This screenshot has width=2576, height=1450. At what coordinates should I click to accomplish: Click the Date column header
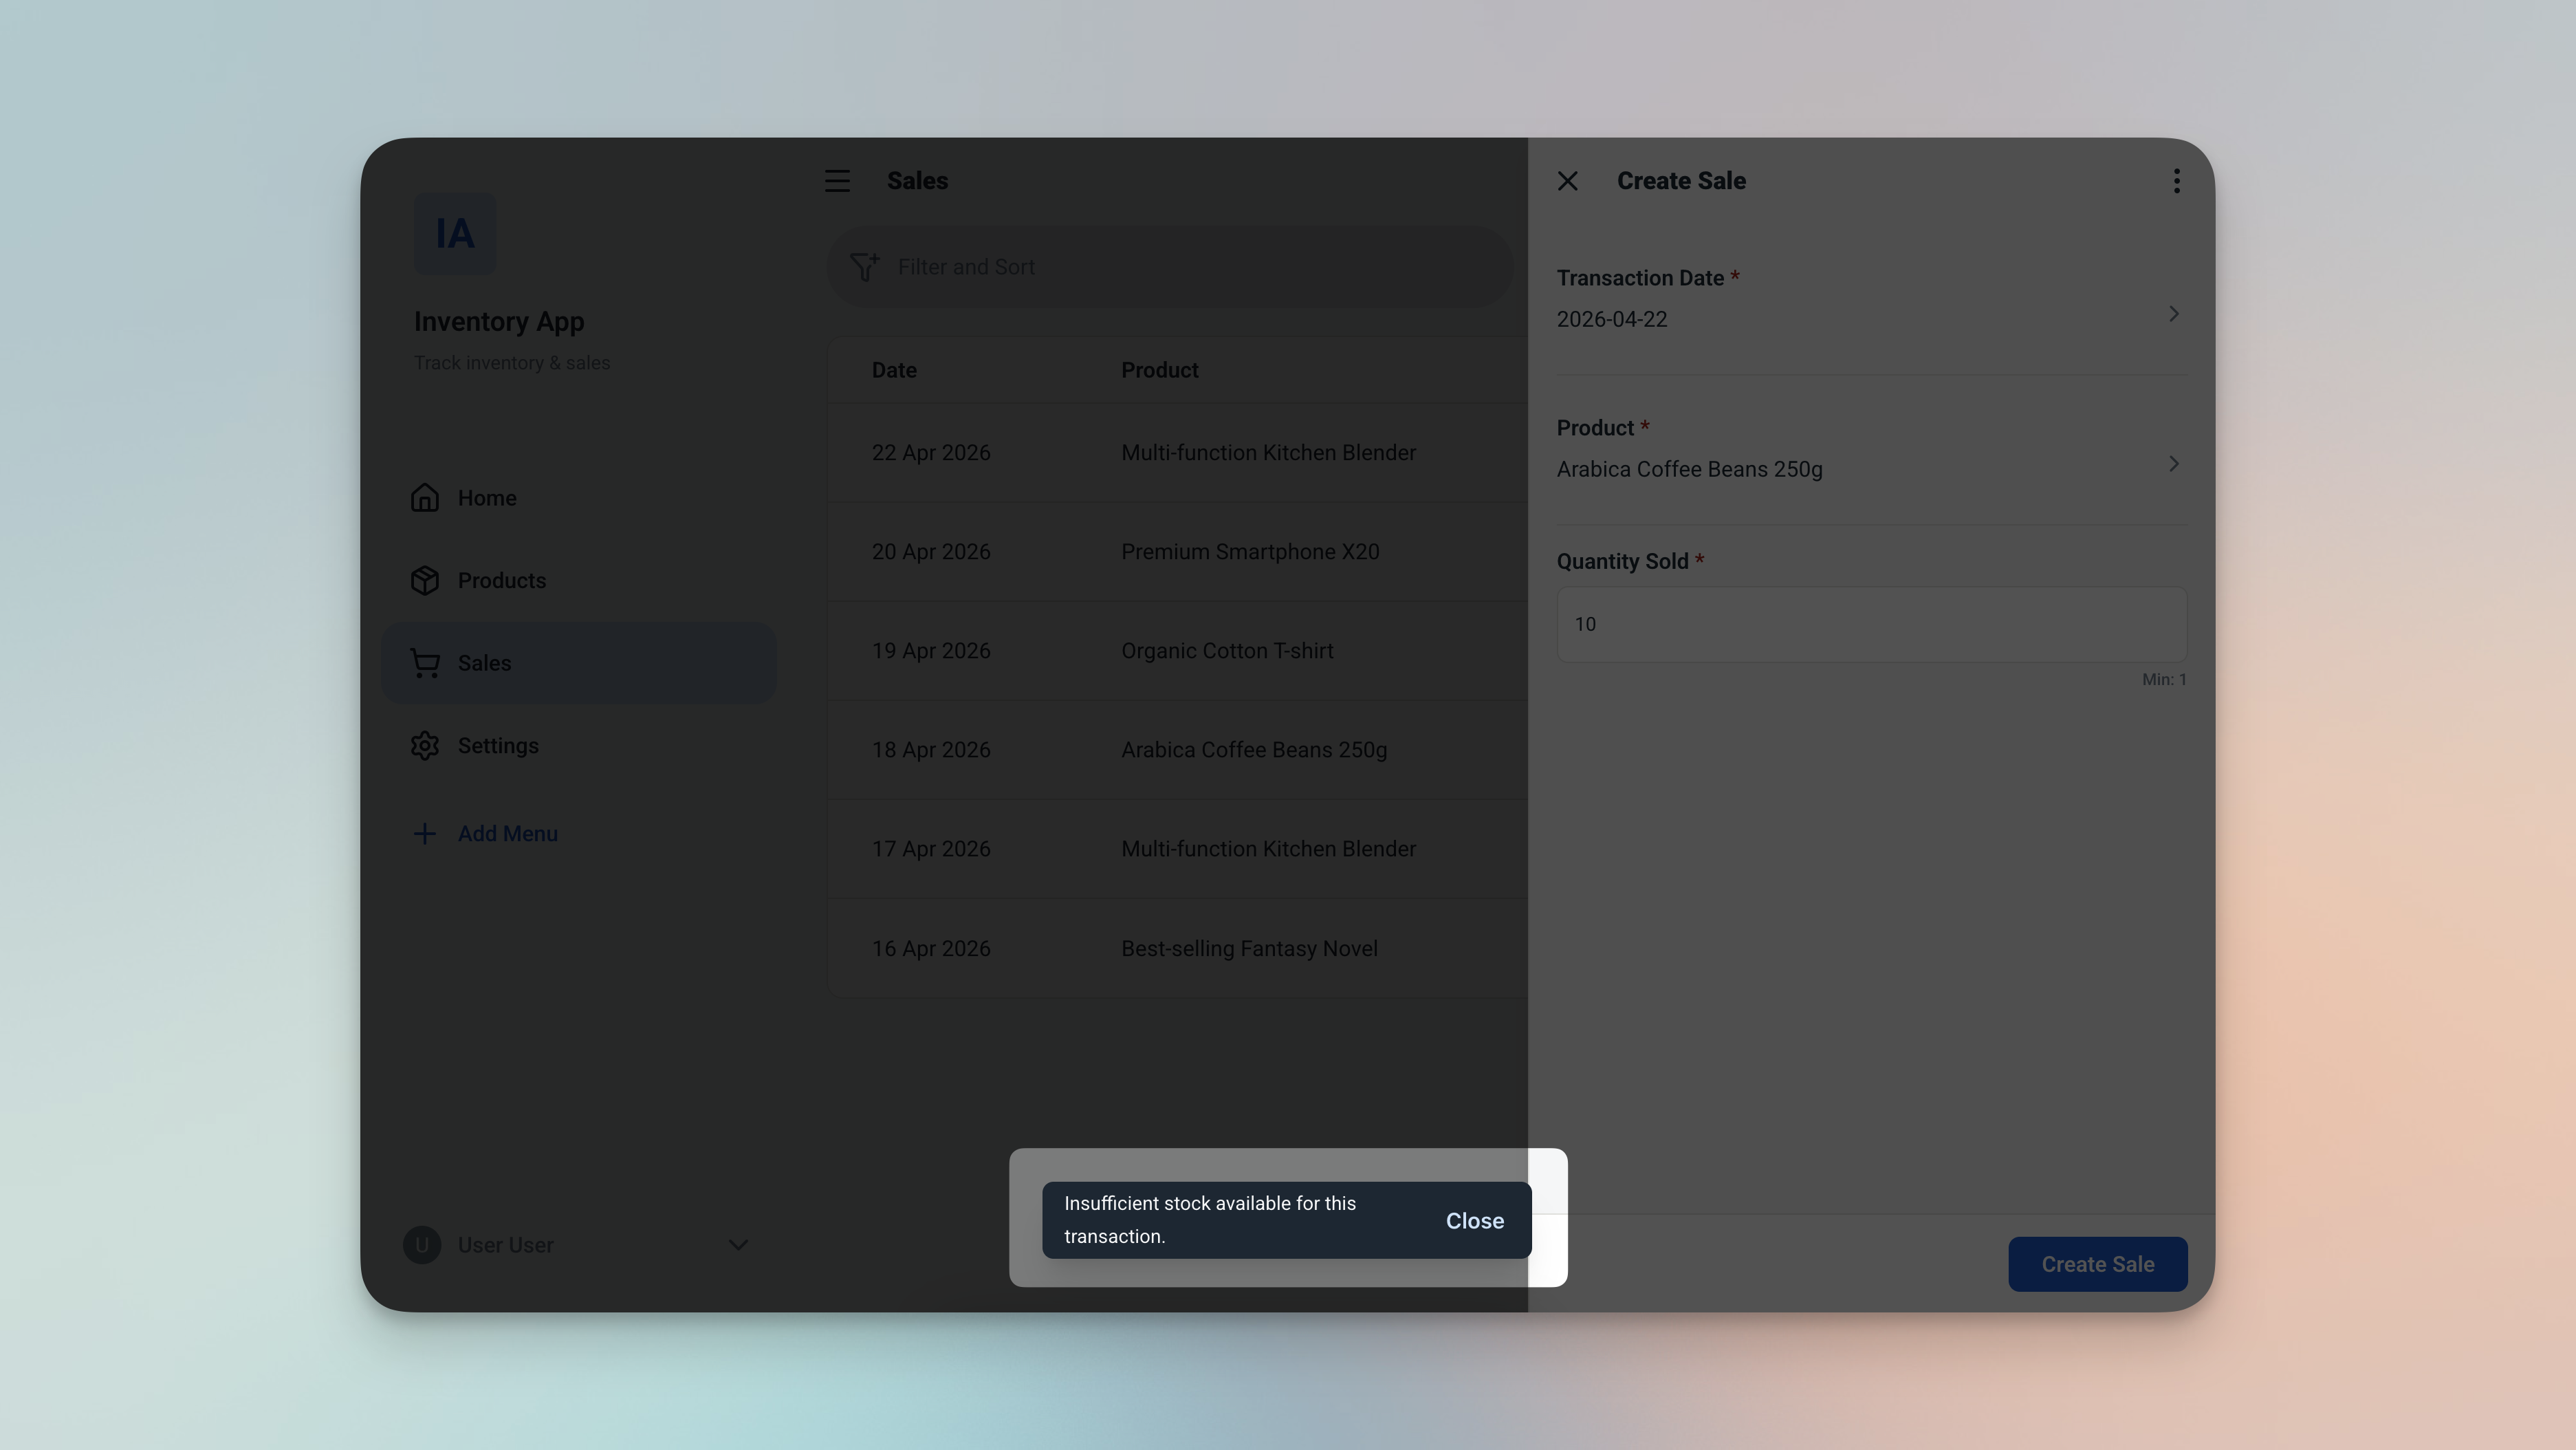894,370
